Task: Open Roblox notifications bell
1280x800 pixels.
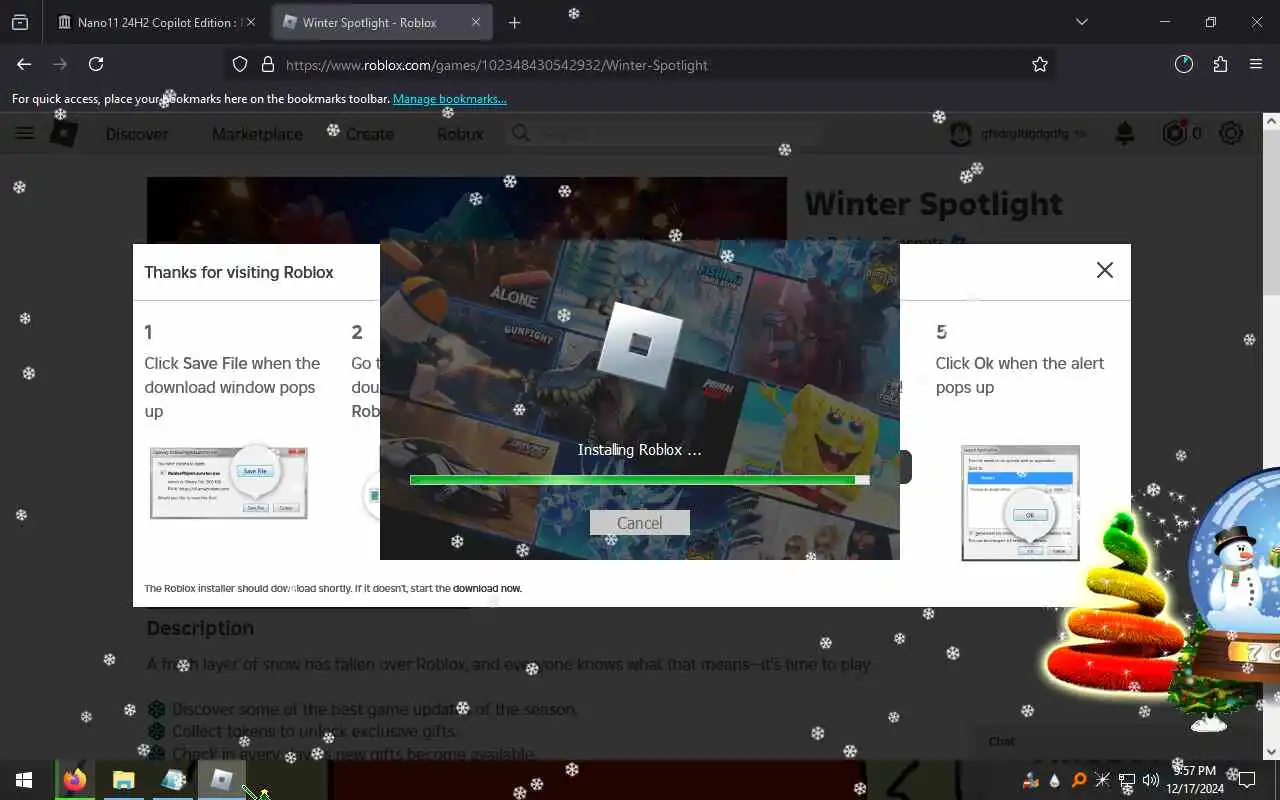Action: [x=1125, y=133]
